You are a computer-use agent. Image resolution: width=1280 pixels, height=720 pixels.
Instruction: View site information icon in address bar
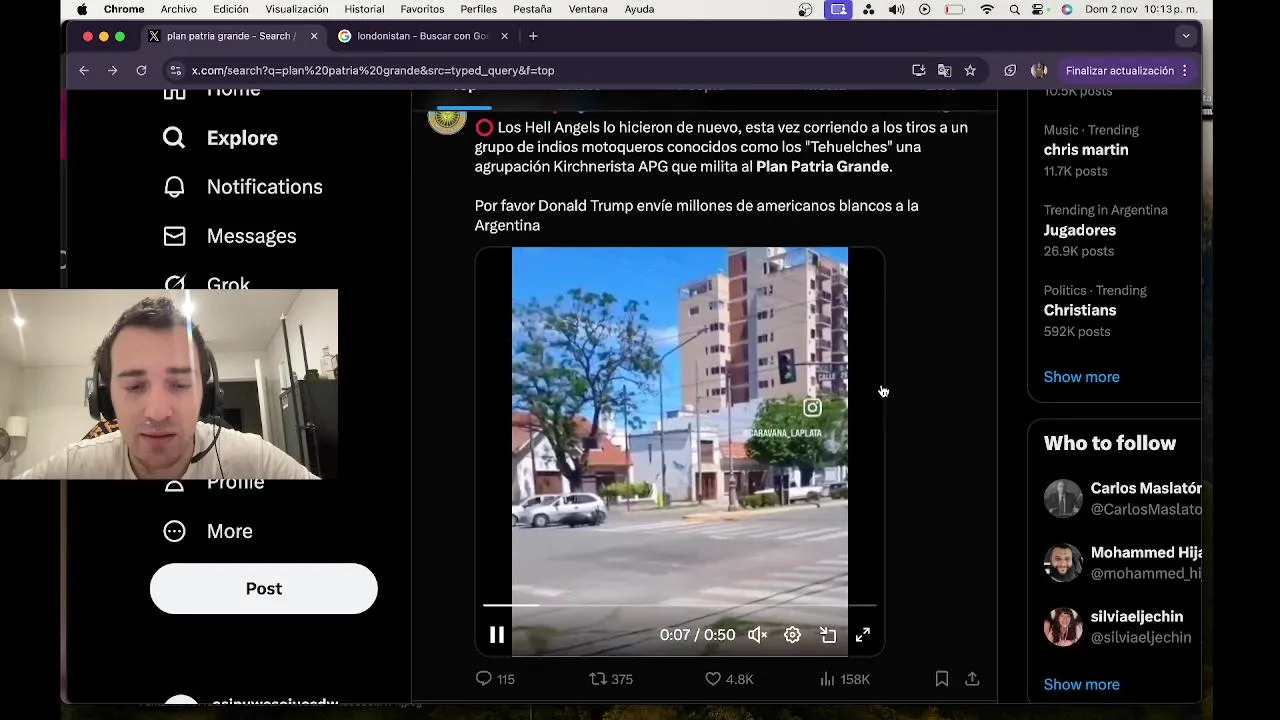coord(176,71)
